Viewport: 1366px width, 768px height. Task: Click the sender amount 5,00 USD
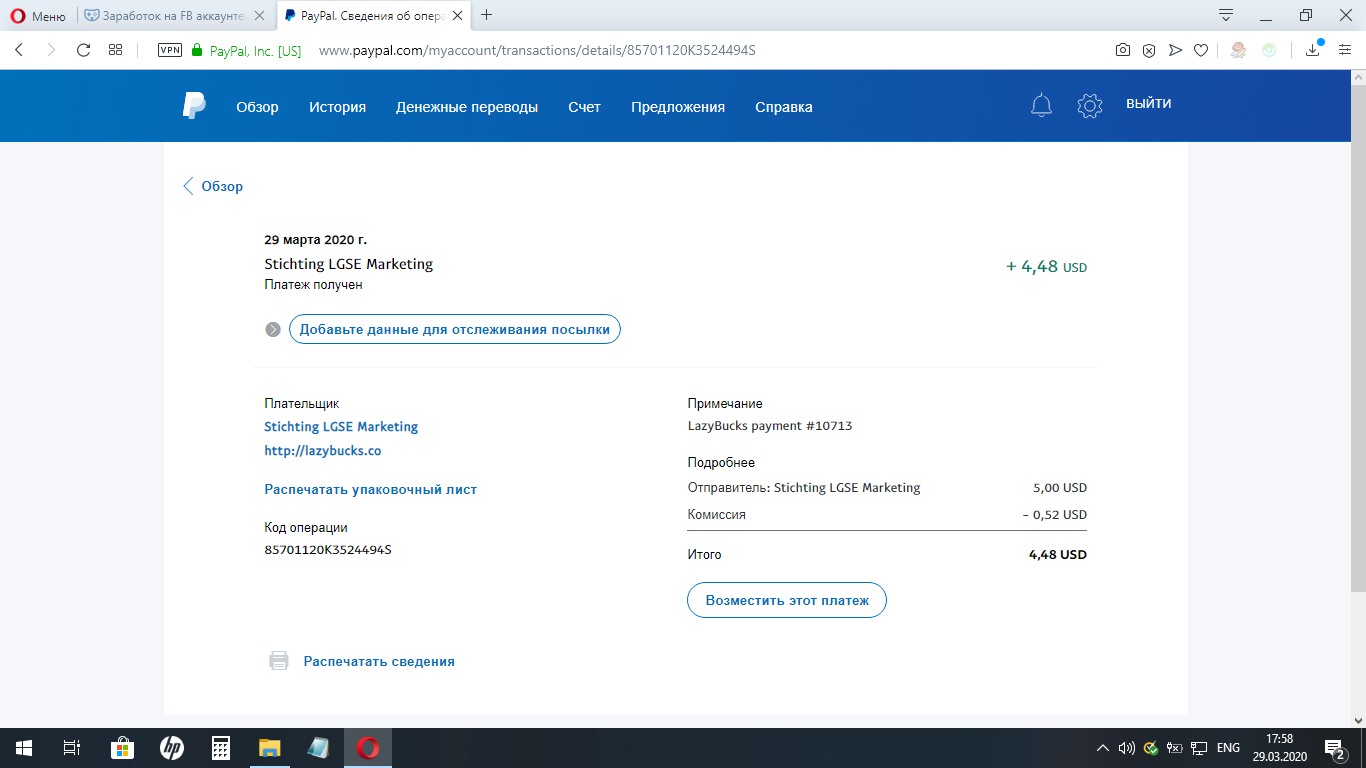tap(1060, 488)
